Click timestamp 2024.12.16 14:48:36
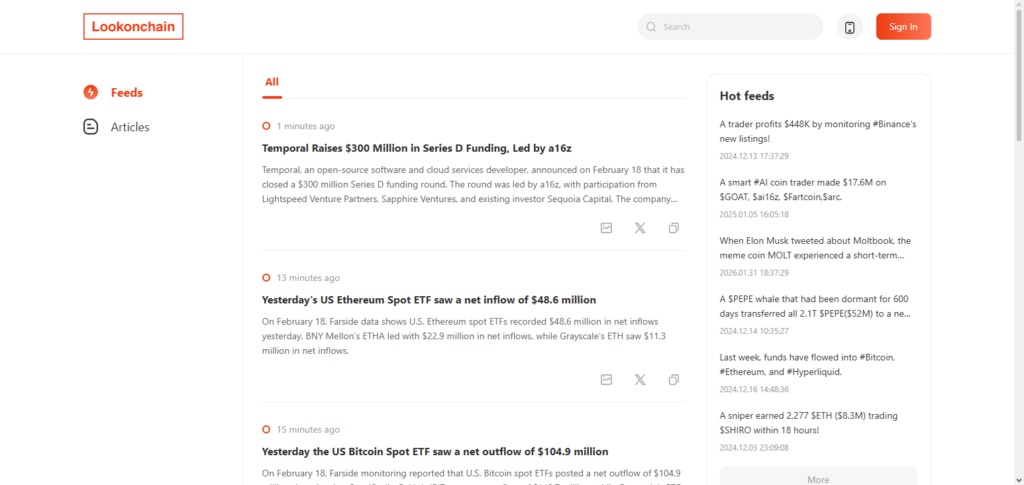The width and height of the screenshot is (1024, 485). pos(754,389)
